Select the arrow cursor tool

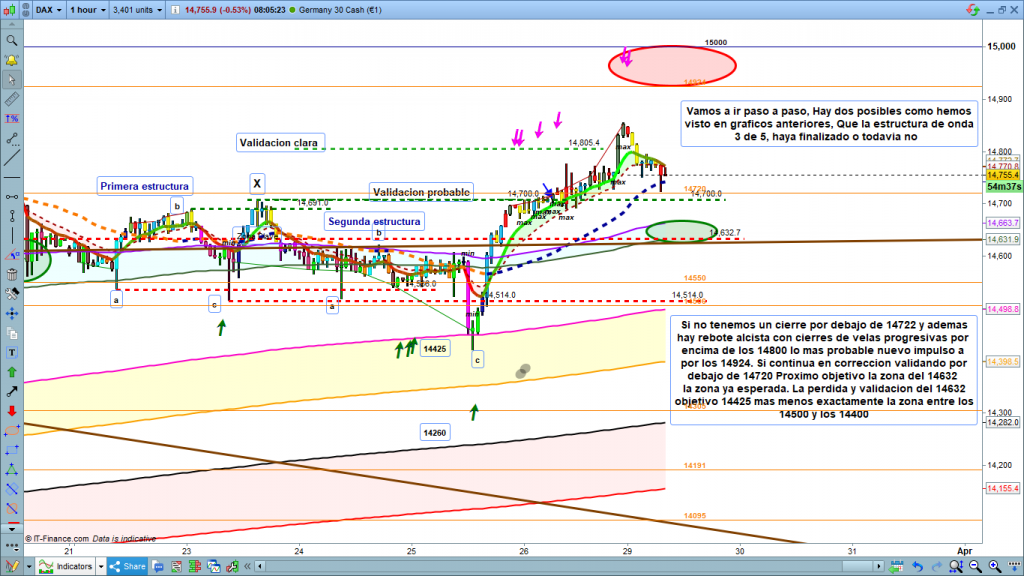coord(11,80)
